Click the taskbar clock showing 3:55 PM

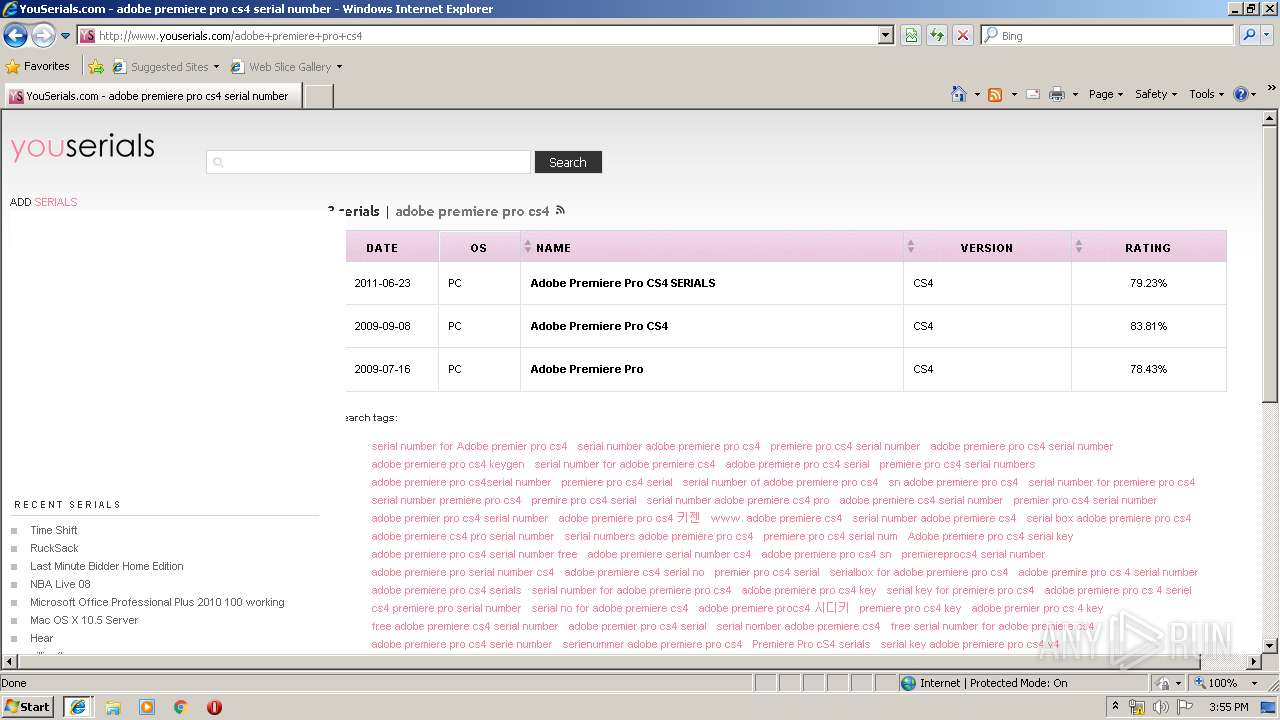click(1229, 707)
